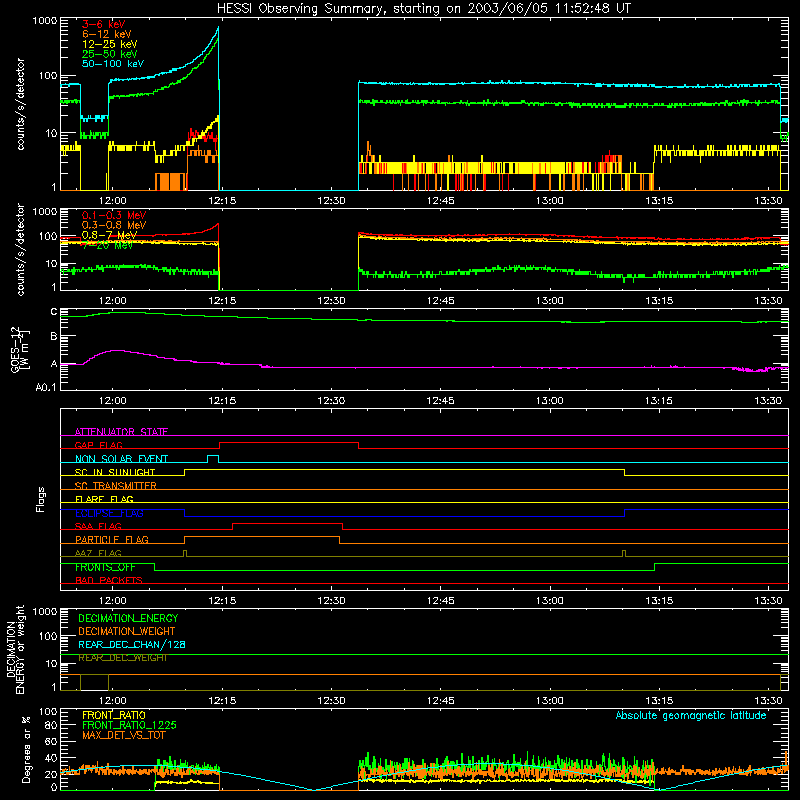The image size is (800, 800).
Task: Click the 'ECLIPSE_FLAG' label
Action: pos(109,513)
